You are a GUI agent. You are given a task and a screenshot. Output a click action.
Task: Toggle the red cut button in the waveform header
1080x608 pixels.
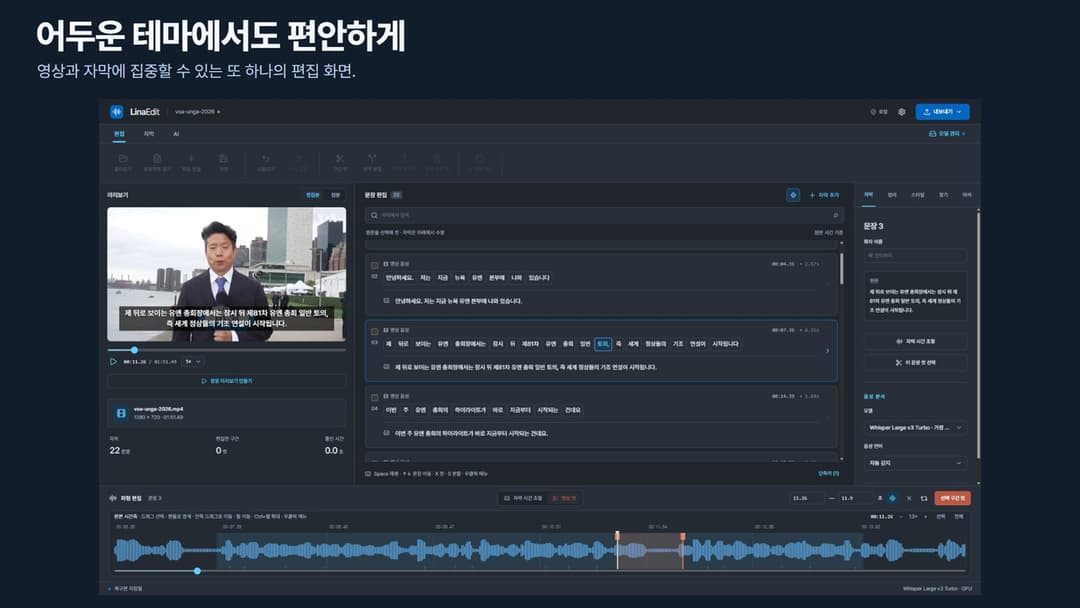pos(565,498)
